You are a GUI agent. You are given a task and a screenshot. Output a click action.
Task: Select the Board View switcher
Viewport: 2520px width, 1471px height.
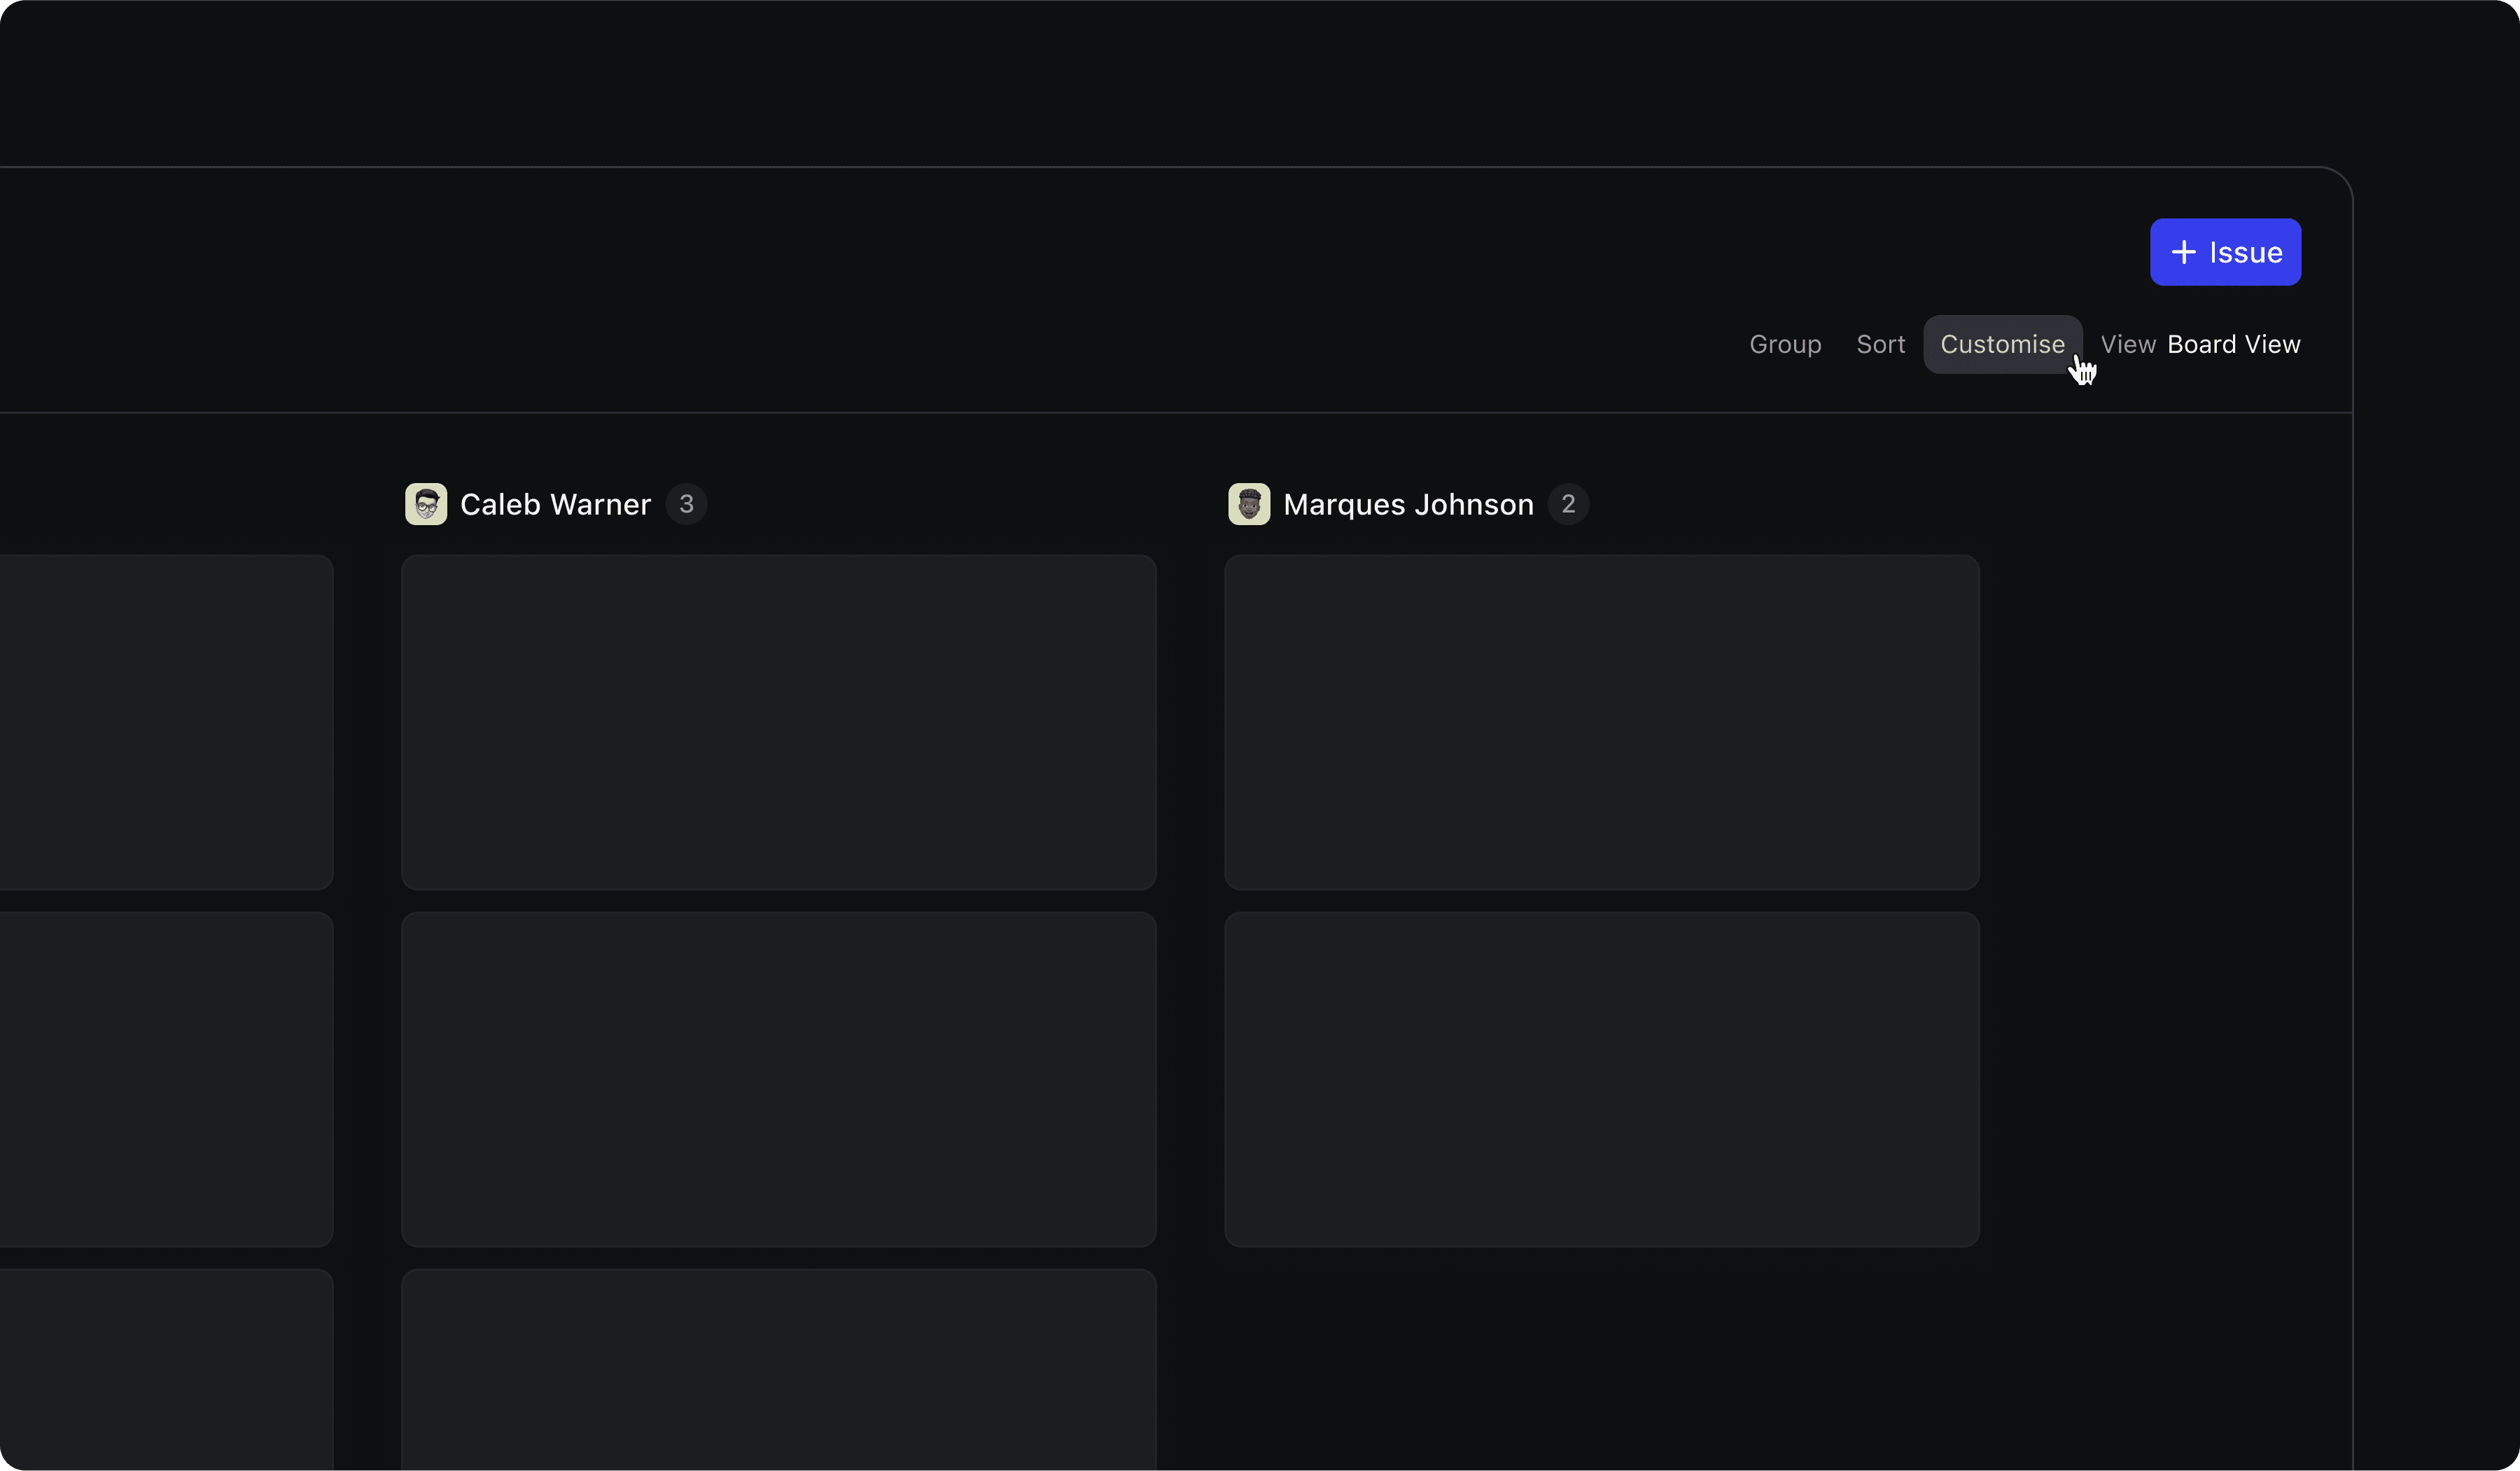click(2233, 344)
